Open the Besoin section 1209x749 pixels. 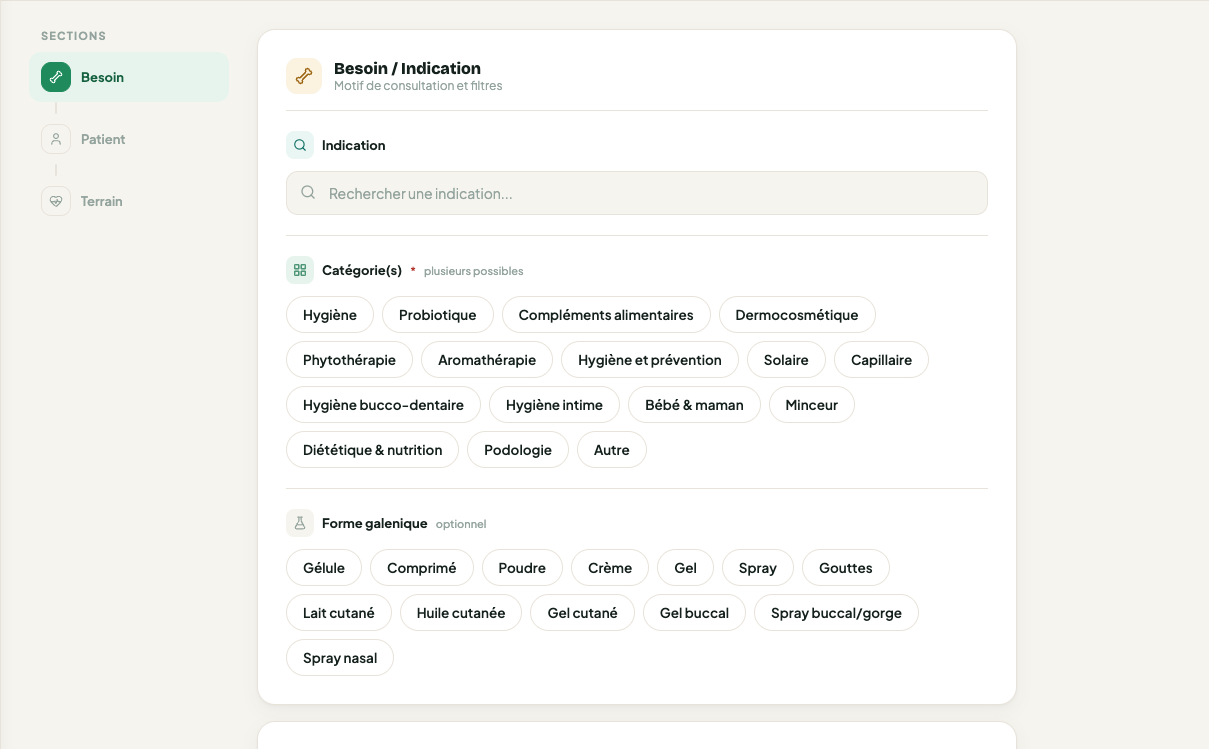point(129,77)
